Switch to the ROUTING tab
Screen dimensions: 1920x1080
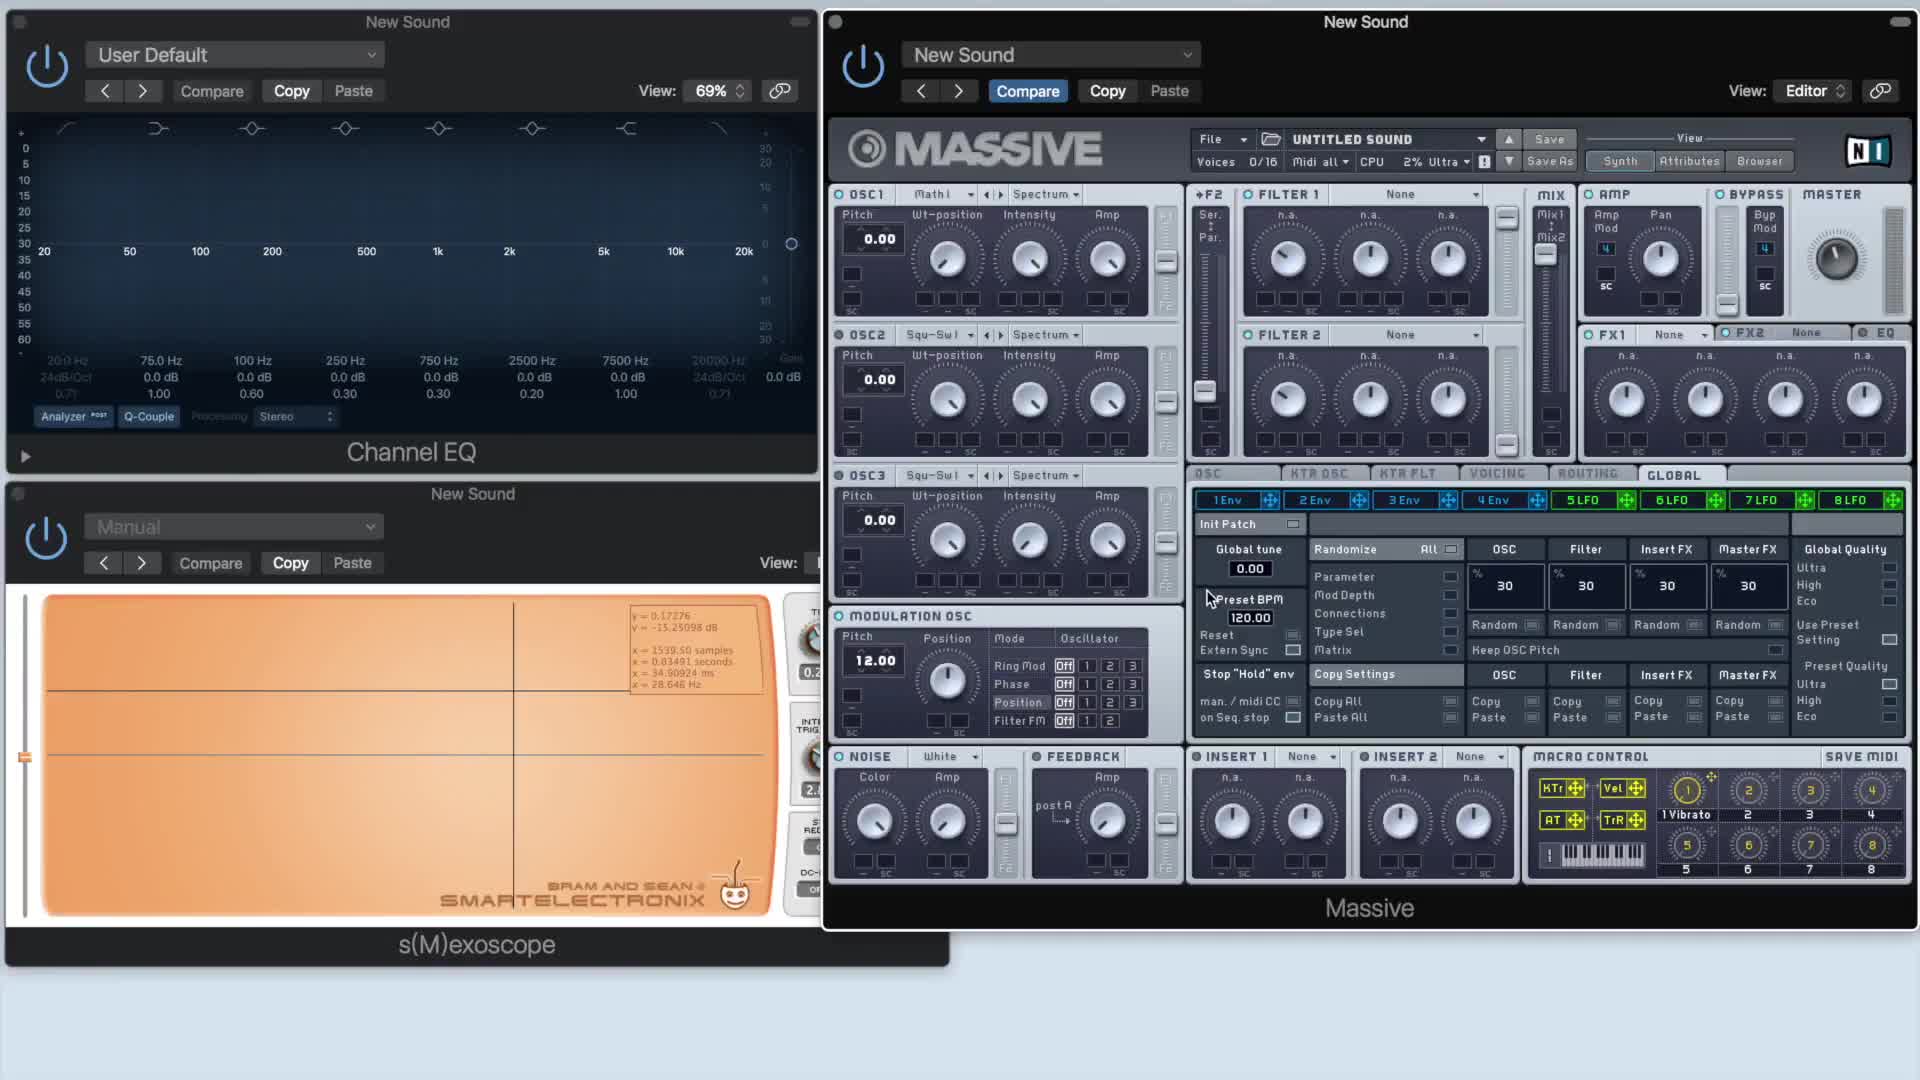[x=1587, y=474]
